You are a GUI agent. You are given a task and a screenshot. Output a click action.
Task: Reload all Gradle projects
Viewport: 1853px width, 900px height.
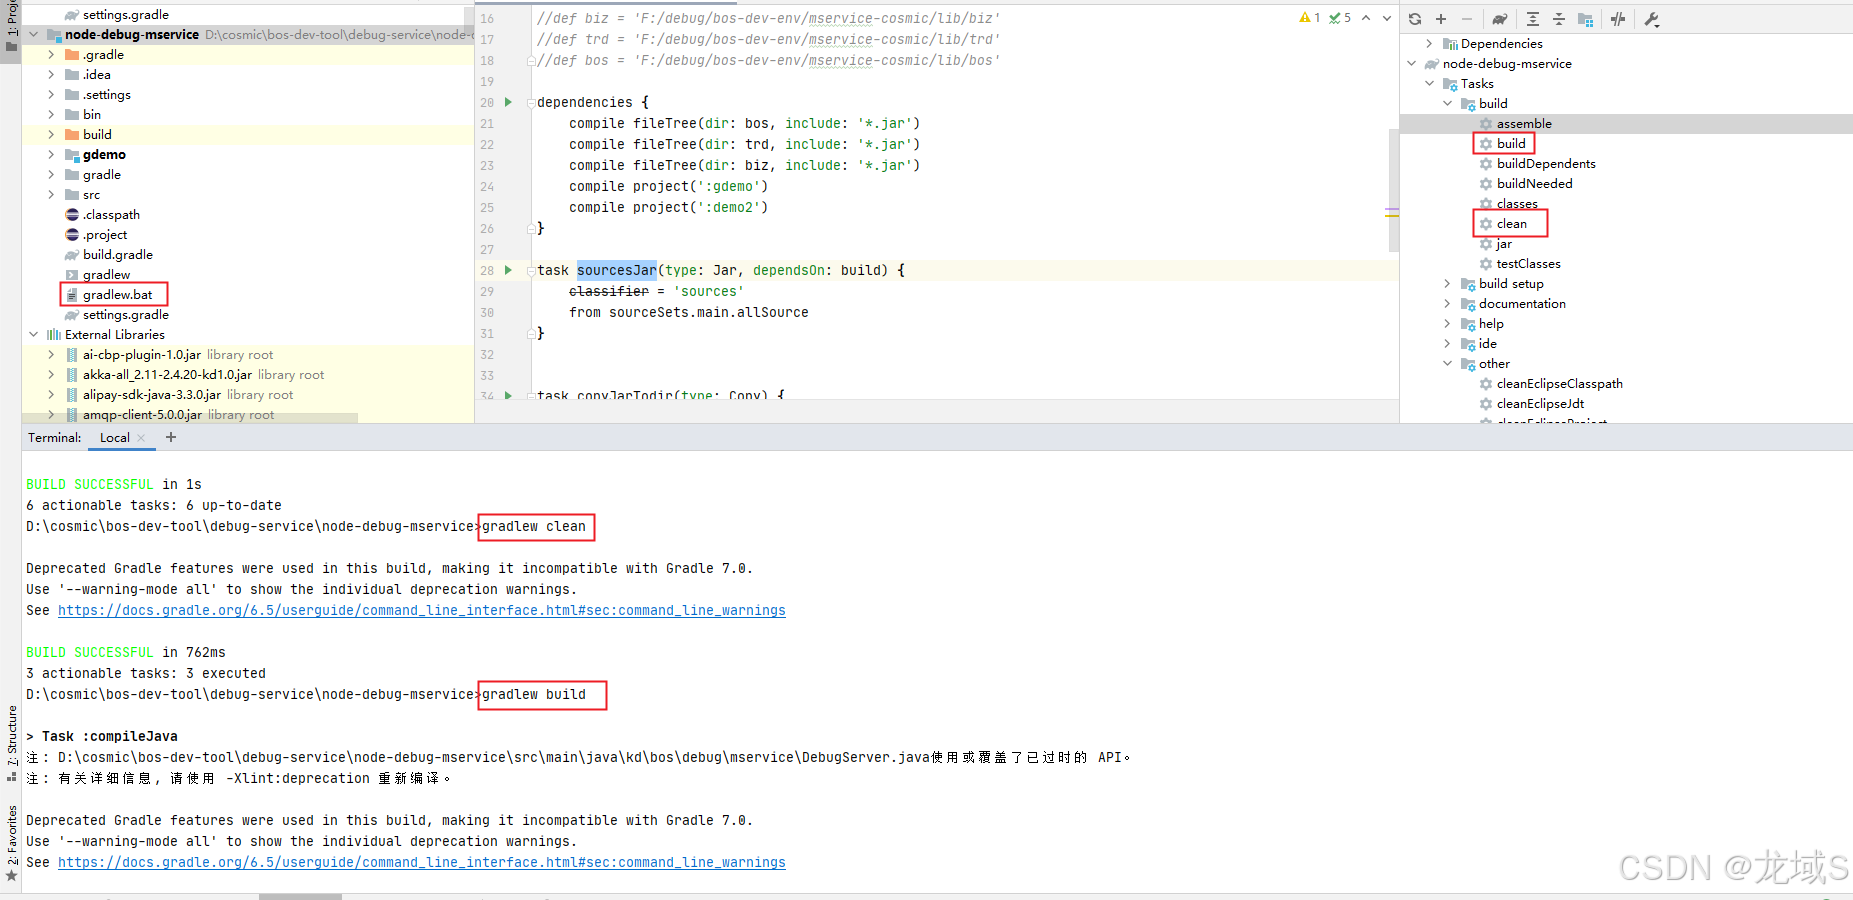tap(1414, 18)
